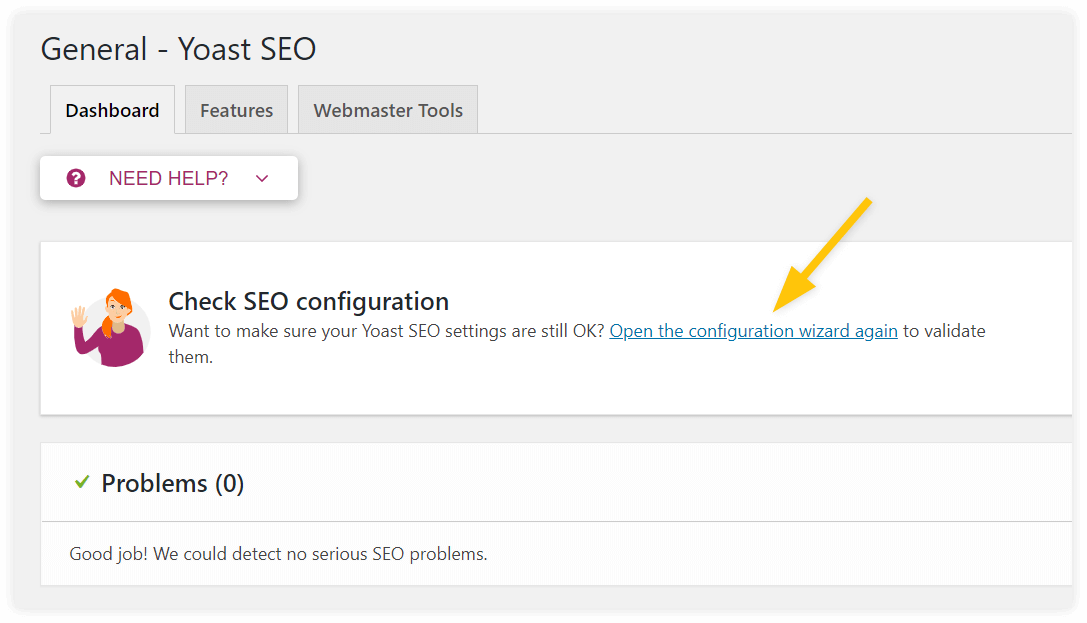The width and height of the screenshot is (1087, 623).
Task: Switch to the Features tab
Action: 236,109
